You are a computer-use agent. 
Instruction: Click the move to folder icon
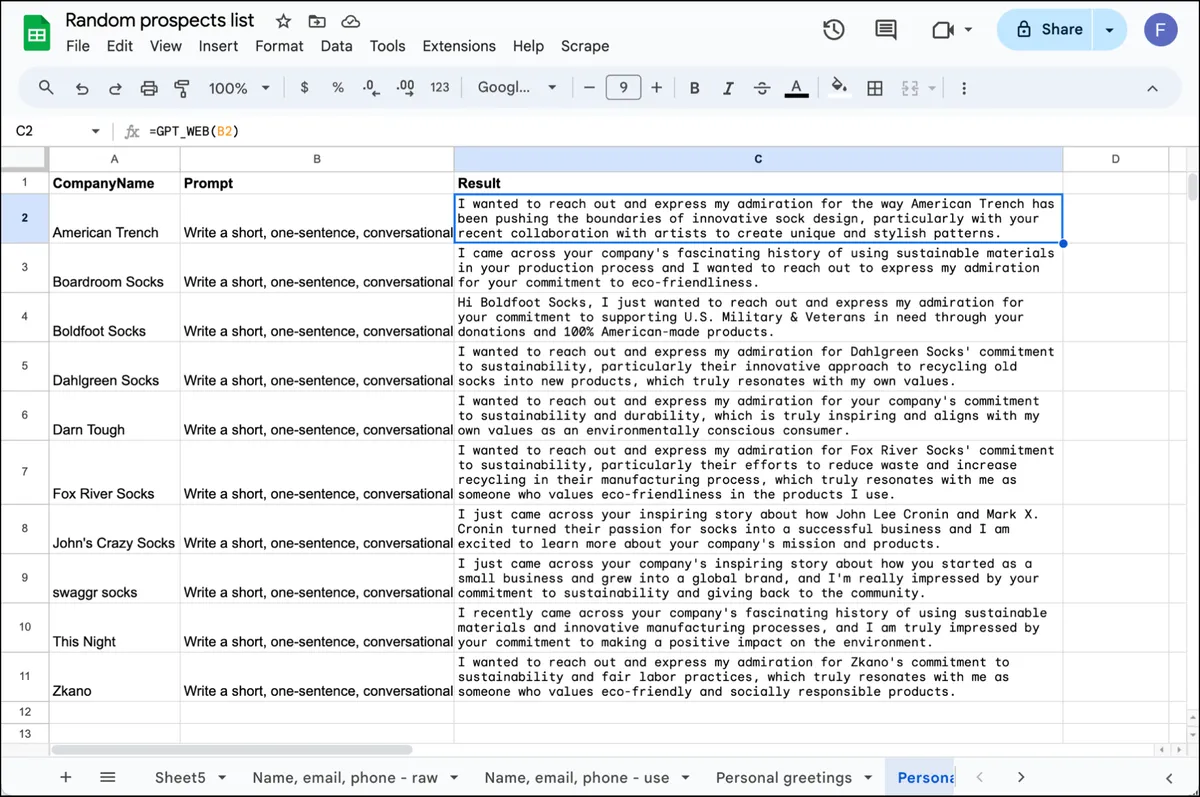316,21
